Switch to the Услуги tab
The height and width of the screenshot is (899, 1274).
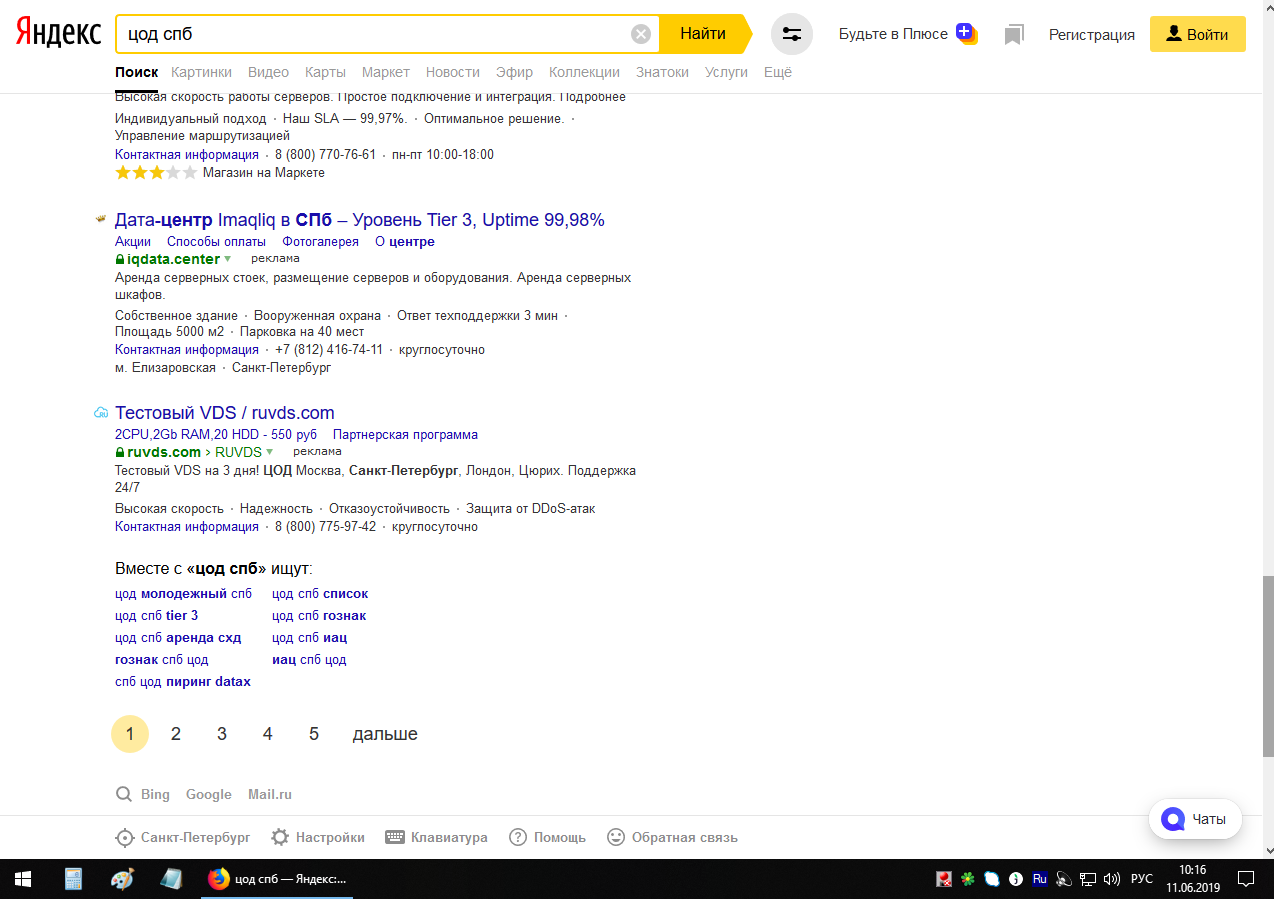pyautogui.click(x=726, y=72)
